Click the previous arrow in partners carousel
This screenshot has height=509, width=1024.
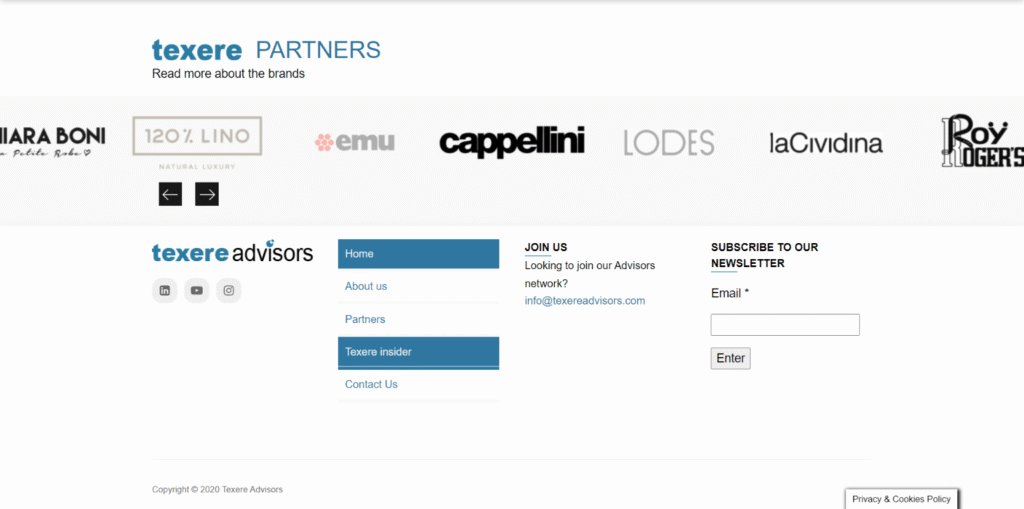170,194
